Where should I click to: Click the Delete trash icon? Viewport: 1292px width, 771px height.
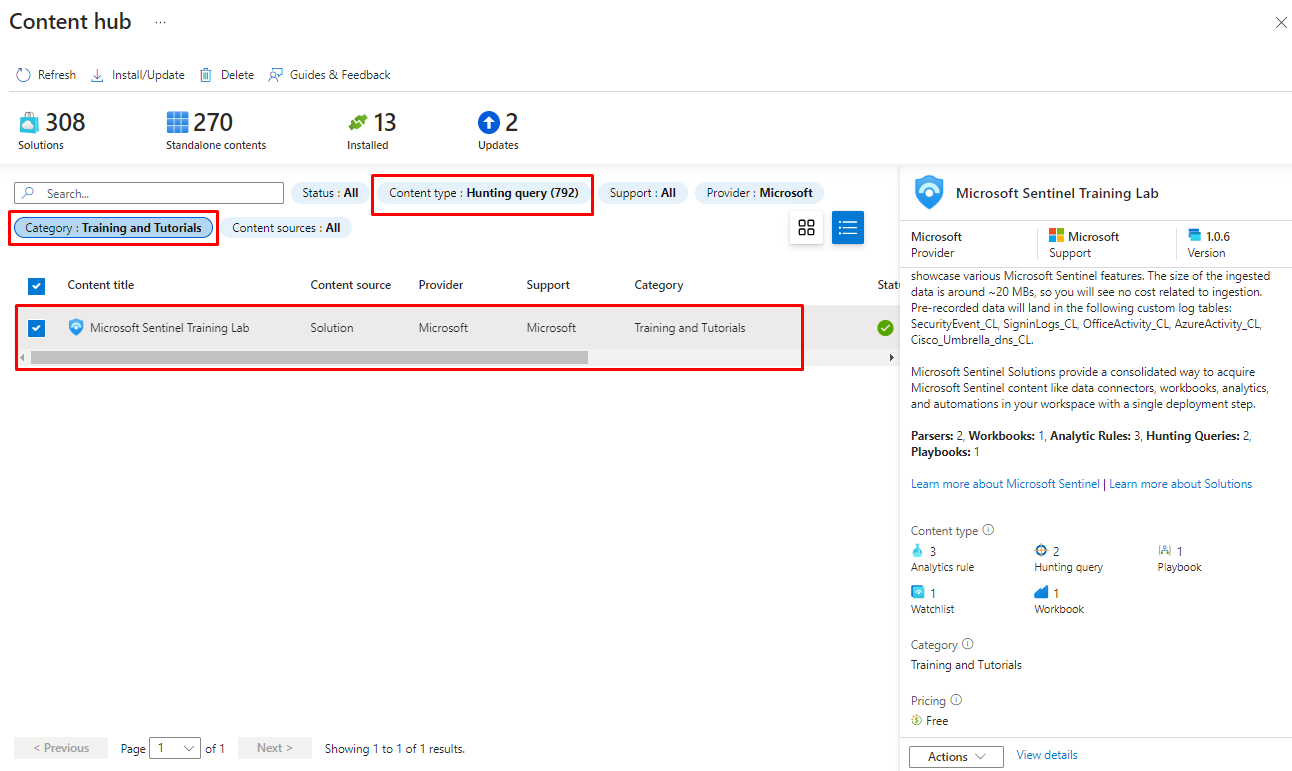206,75
